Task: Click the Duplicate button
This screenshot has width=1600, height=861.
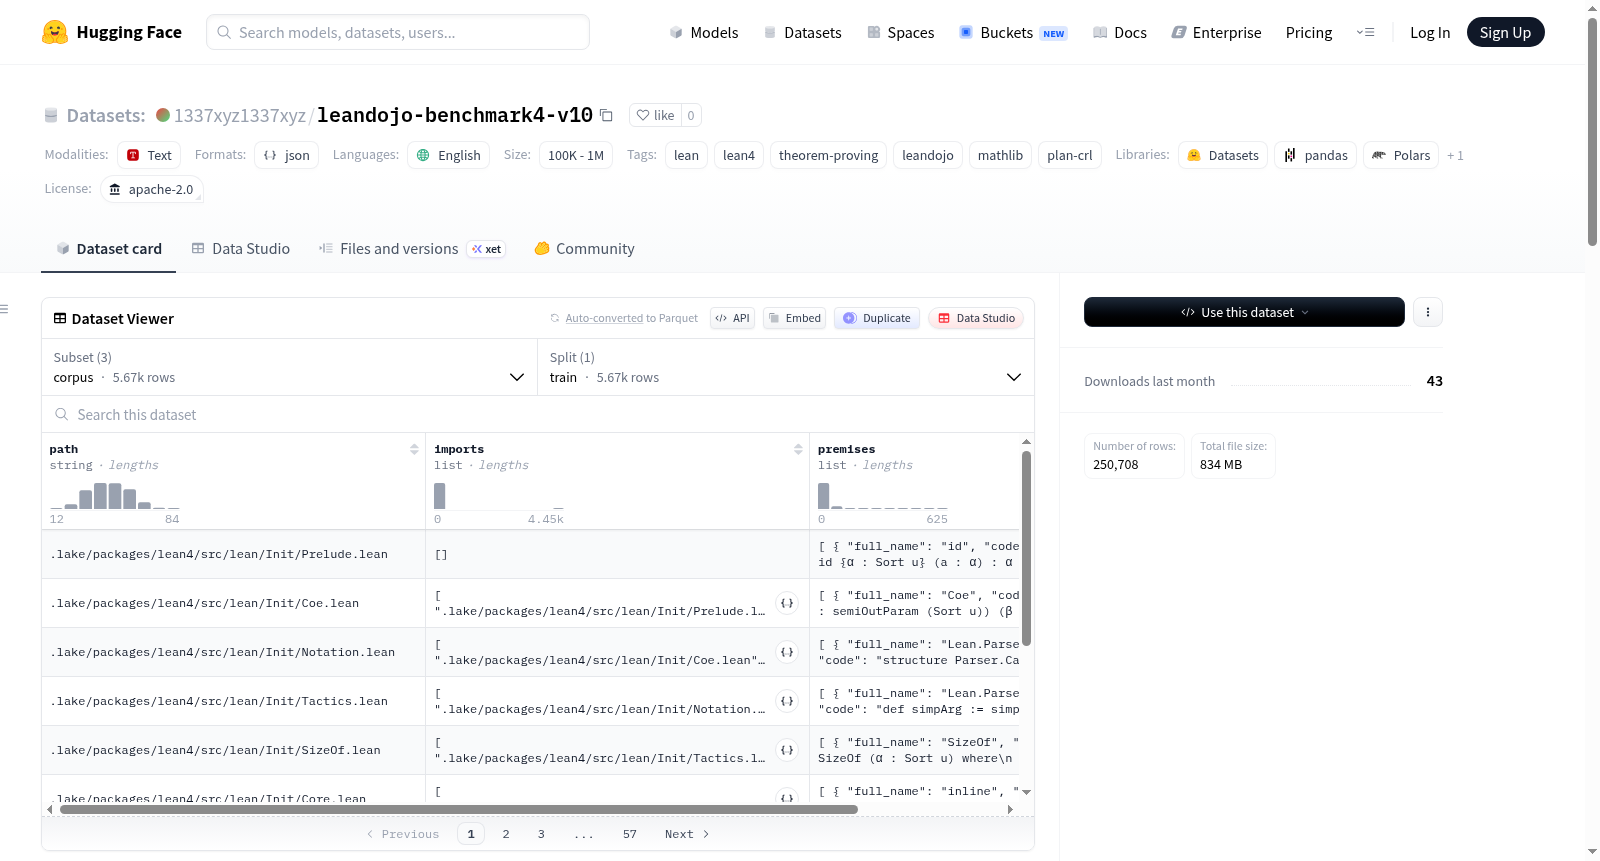Action: point(876,318)
